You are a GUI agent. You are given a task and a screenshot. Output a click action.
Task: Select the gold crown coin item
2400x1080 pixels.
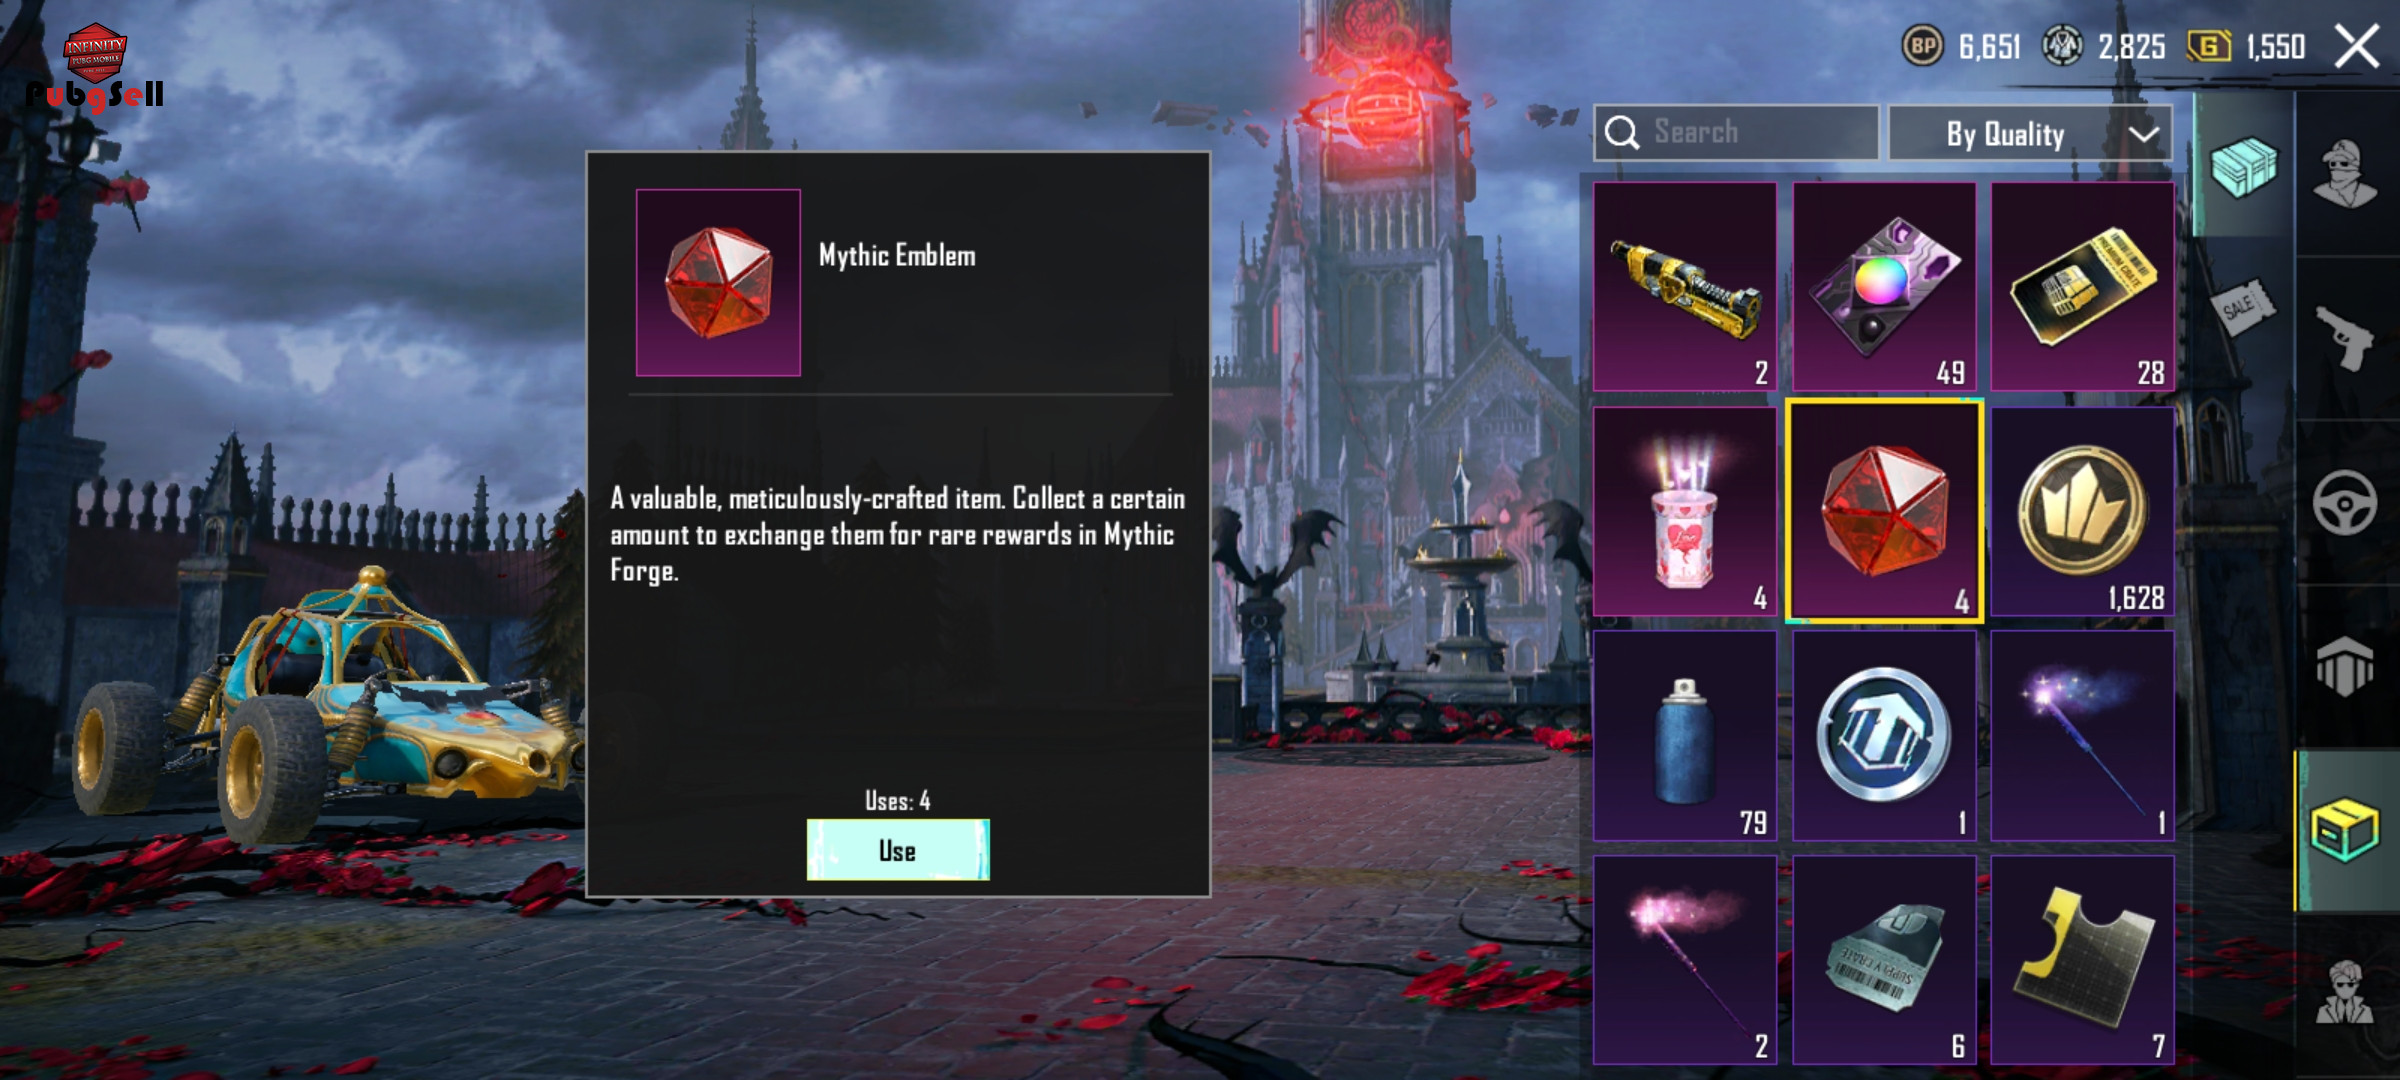pos(2083,511)
